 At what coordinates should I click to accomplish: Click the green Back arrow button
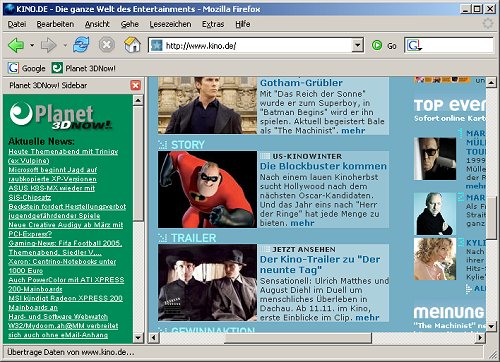pos(16,45)
